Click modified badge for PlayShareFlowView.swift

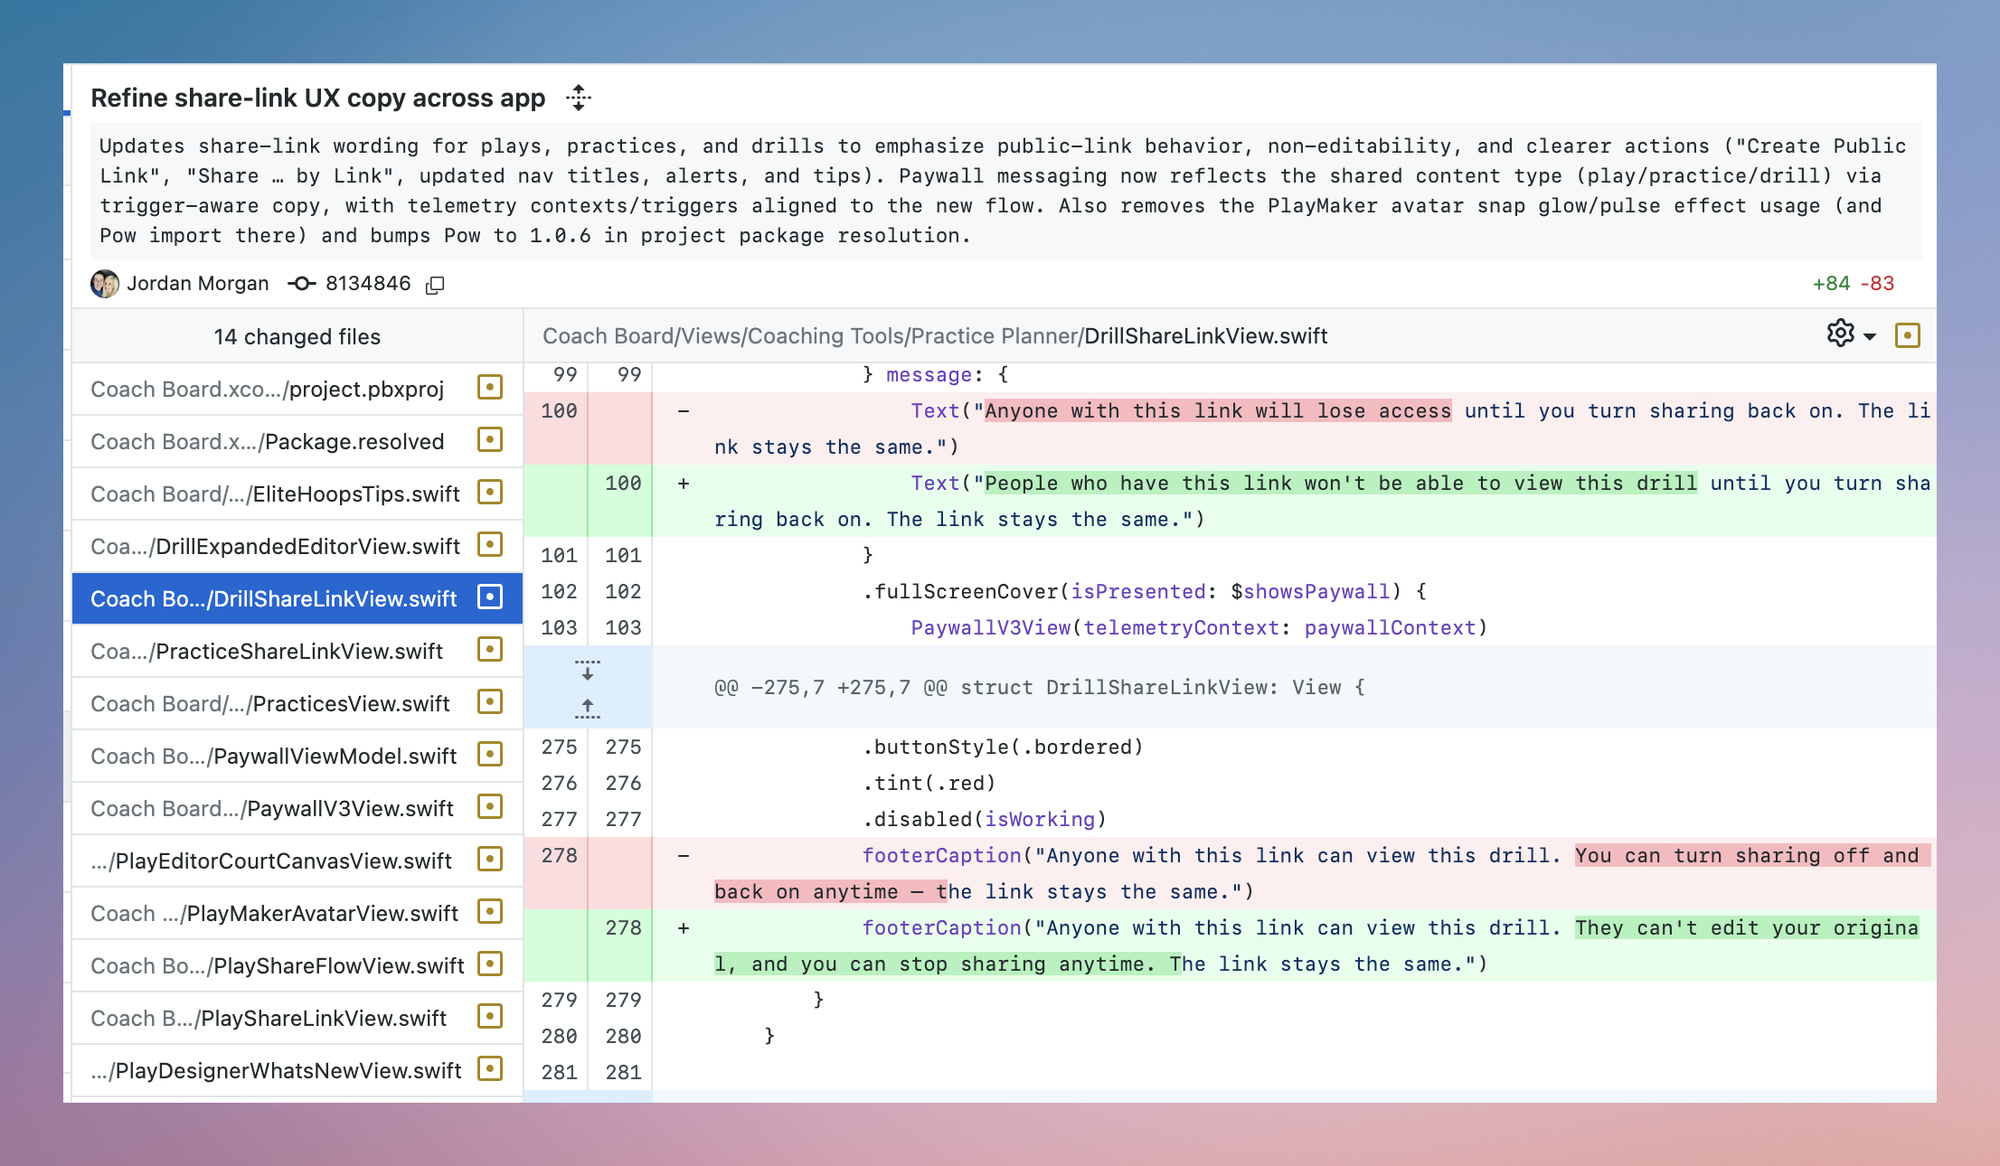pyautogui.click(x=490, y=964)
